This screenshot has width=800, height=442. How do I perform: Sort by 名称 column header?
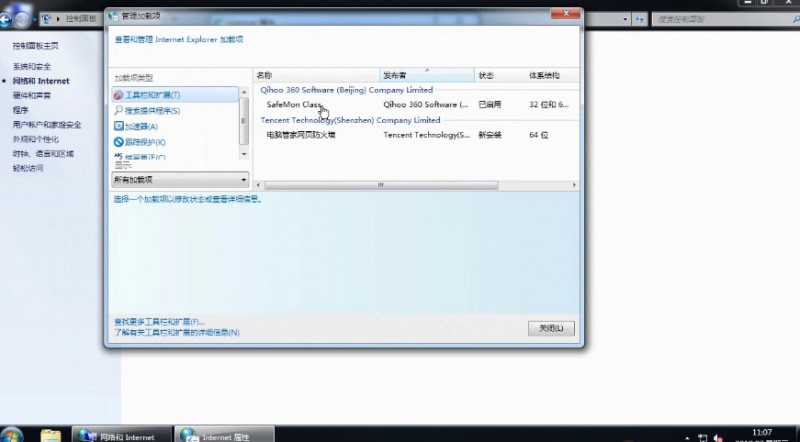point(316,75)
